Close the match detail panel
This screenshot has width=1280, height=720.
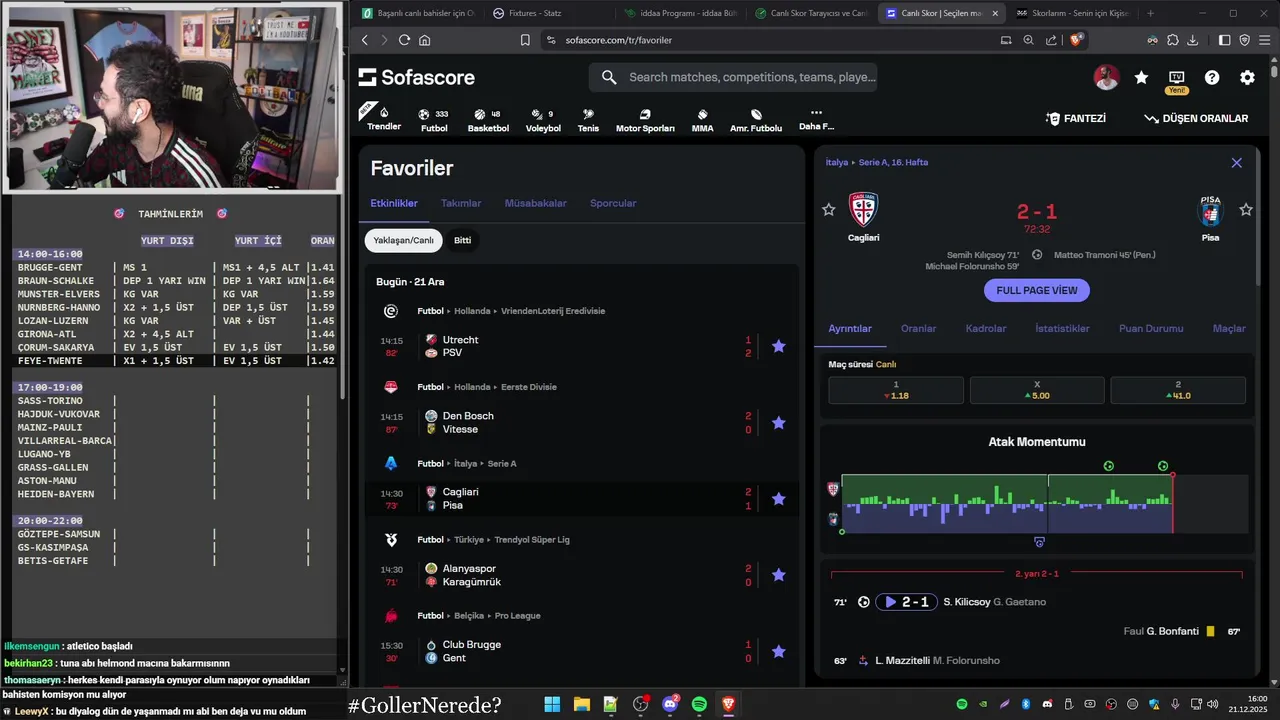pyautogui.click(x=1237, y=163)
